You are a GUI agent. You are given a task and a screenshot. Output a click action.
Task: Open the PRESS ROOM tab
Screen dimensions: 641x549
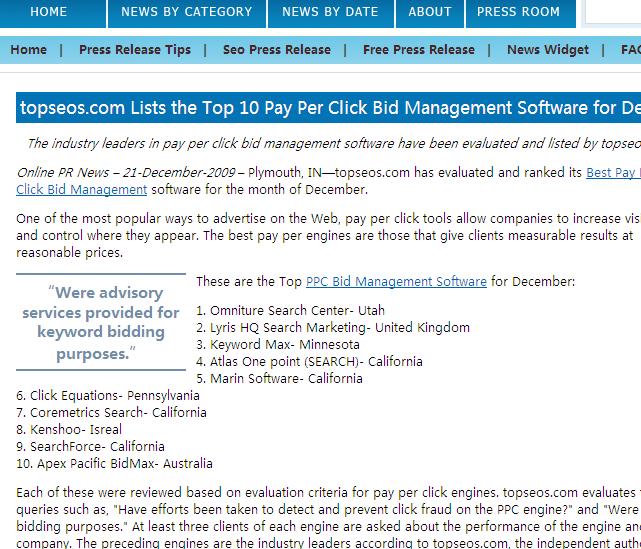click(x=520, y=12)
